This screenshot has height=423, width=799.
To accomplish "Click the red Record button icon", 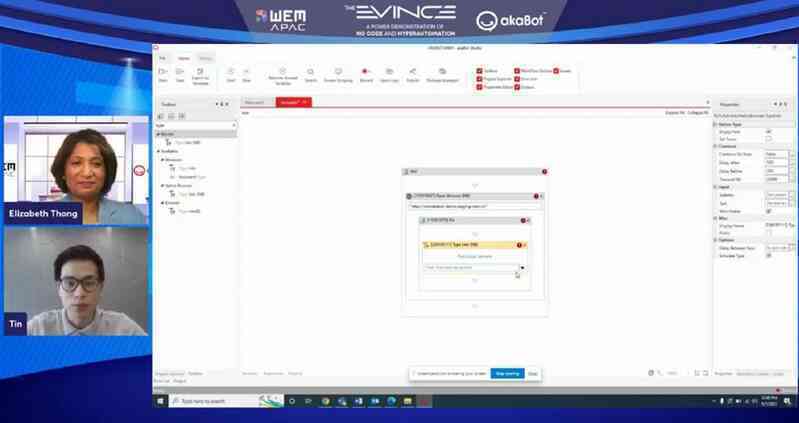I will click(365, 72).
